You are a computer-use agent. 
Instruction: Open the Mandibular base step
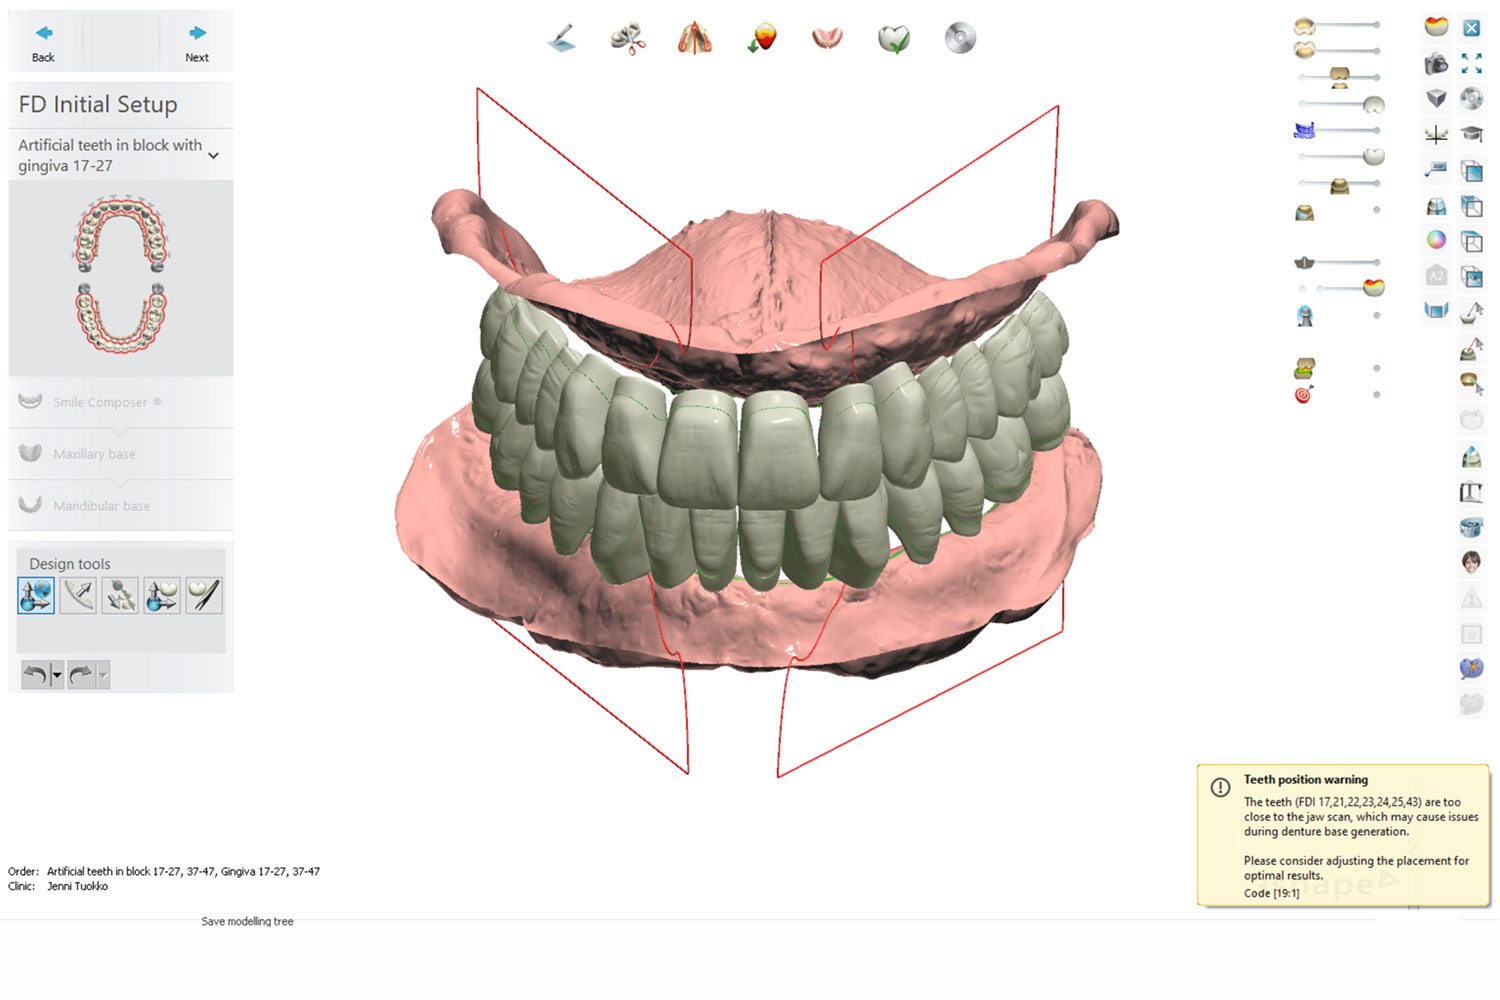(x=101, y=506)
